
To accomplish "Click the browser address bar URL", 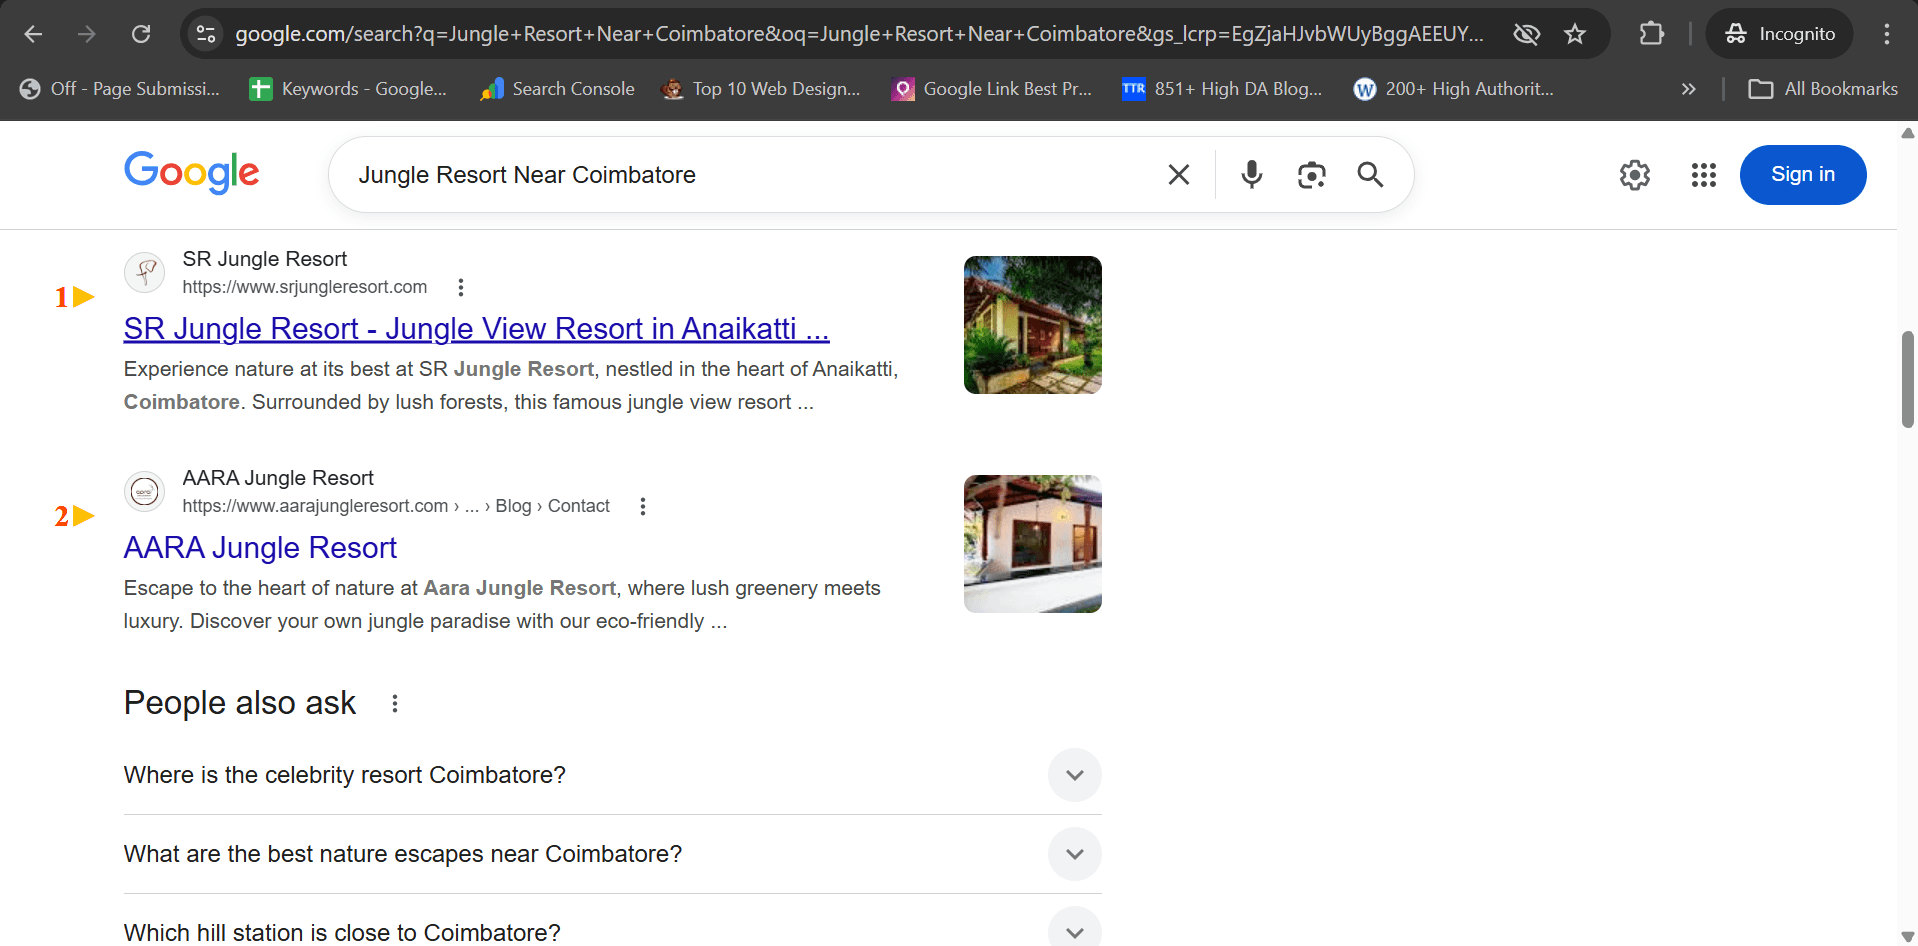I will click(x=859, y=34).
